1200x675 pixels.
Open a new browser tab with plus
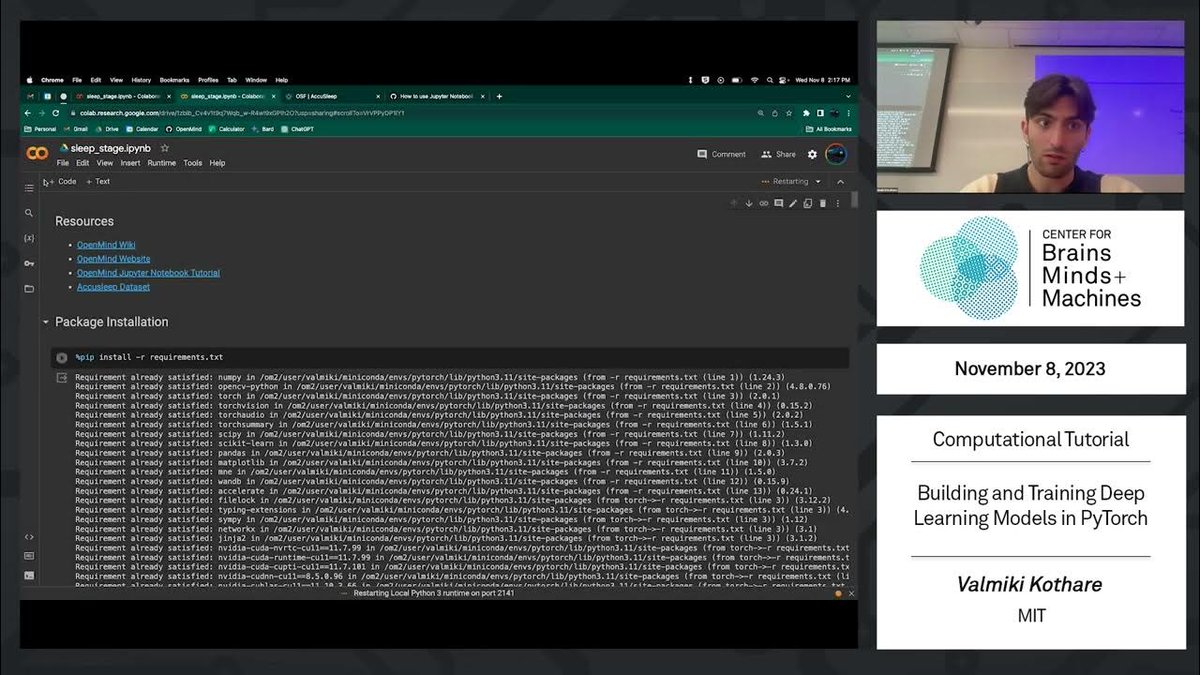pos(500,96)
